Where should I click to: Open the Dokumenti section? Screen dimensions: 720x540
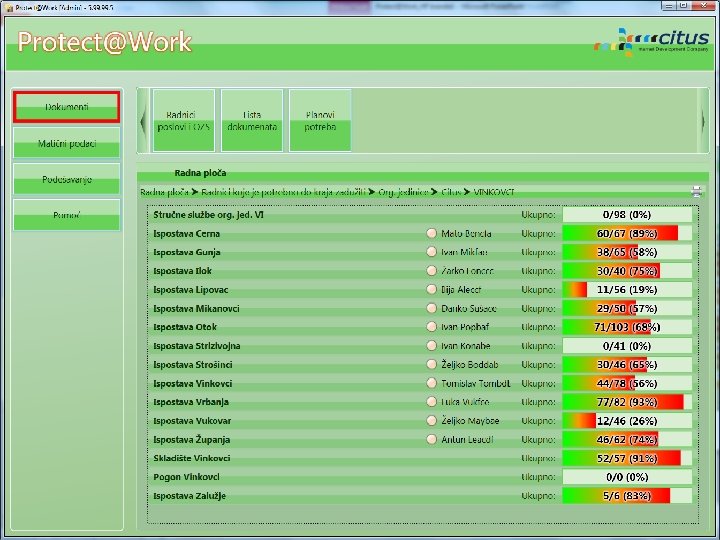(x=67, y=107)
